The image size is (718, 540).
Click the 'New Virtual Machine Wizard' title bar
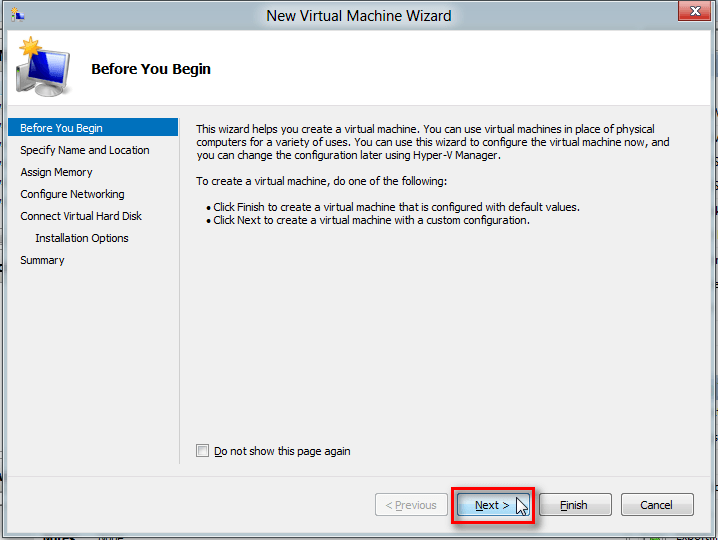[358, 15]
